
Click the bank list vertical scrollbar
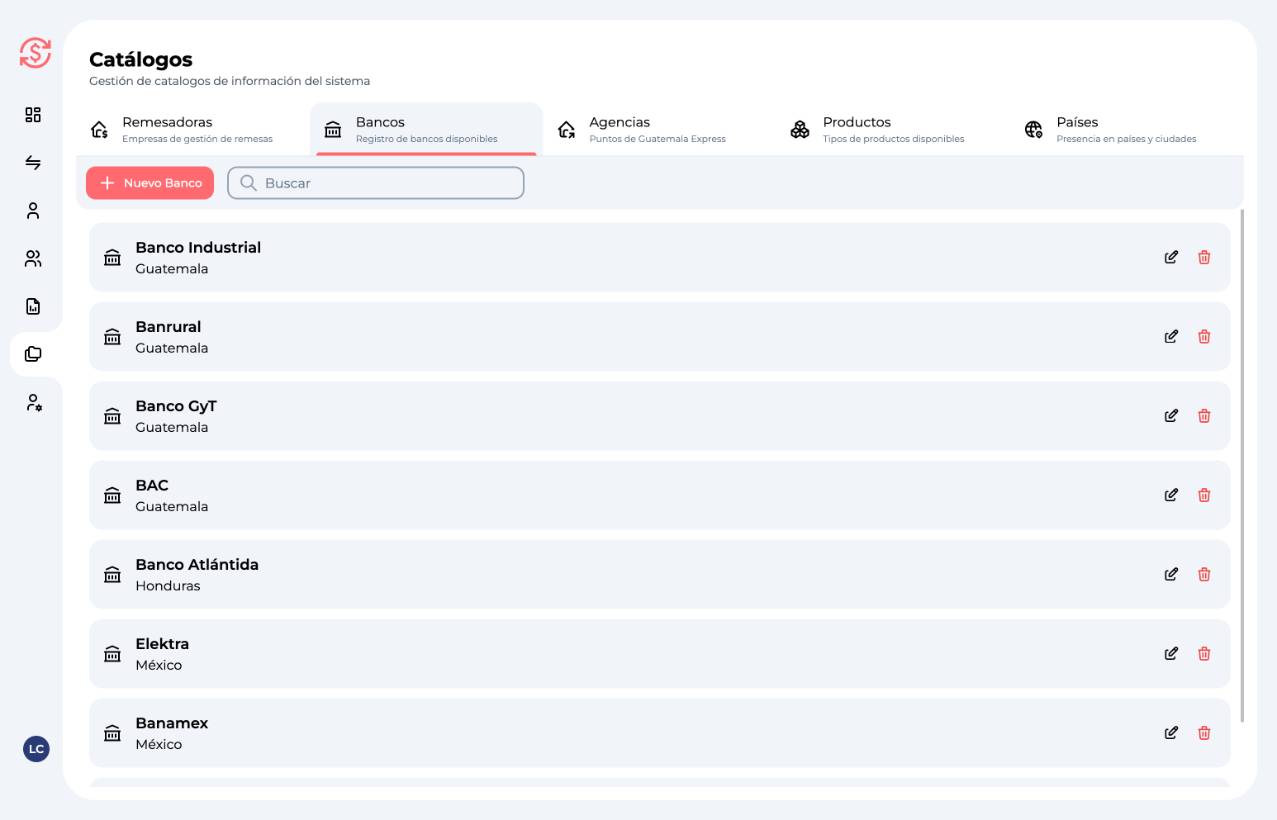(x=1242, y=465)
